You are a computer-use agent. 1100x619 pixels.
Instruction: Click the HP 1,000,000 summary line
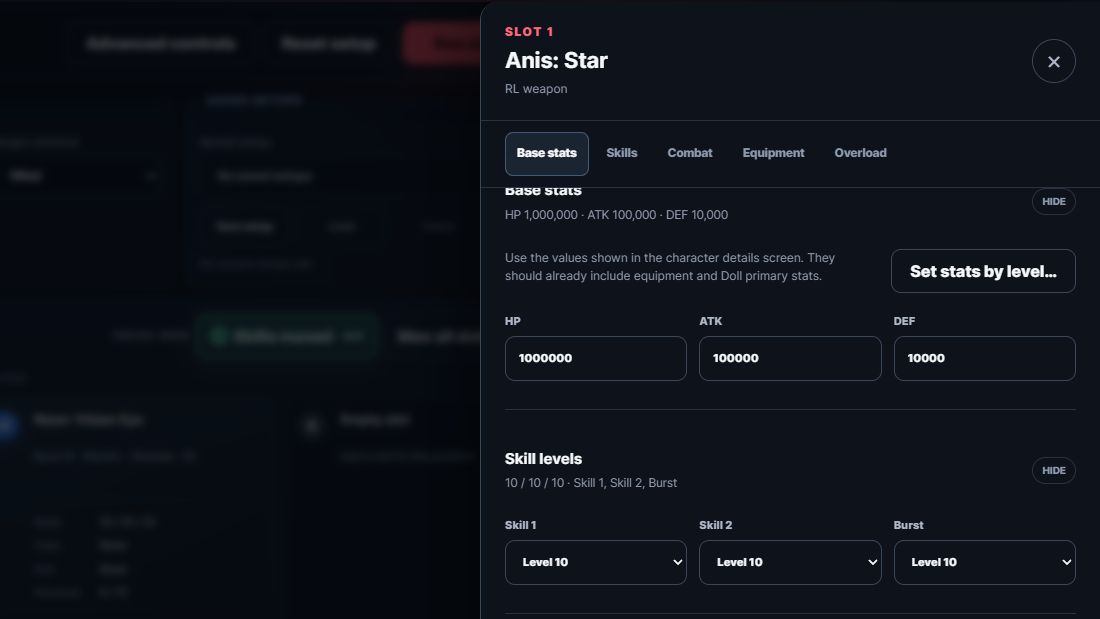tap(616, 215)
